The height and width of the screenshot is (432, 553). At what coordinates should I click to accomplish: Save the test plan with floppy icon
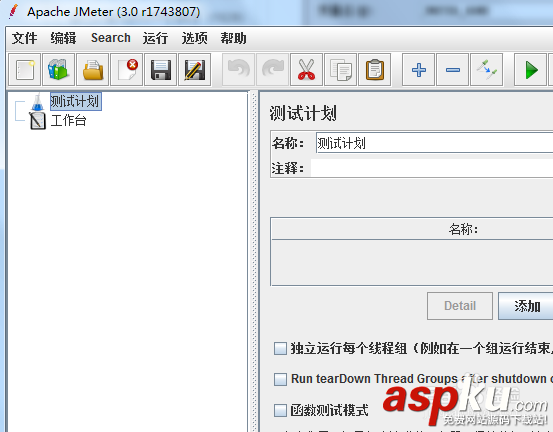point(160,70)
